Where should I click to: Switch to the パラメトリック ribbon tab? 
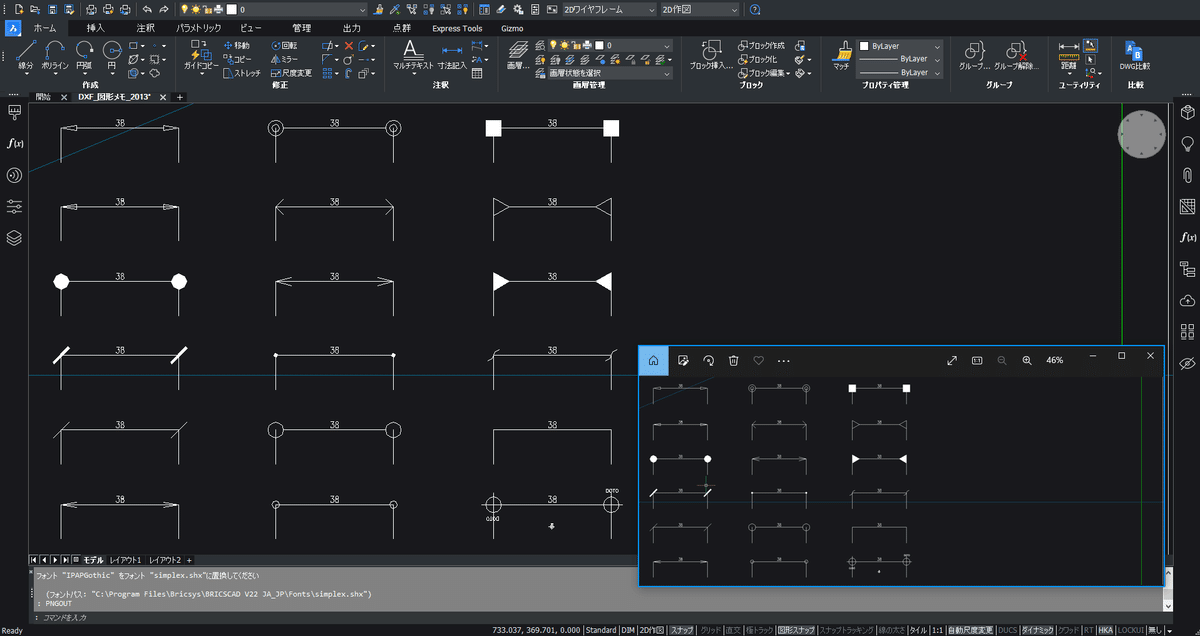pyautogui.click(x=198, y=28)
